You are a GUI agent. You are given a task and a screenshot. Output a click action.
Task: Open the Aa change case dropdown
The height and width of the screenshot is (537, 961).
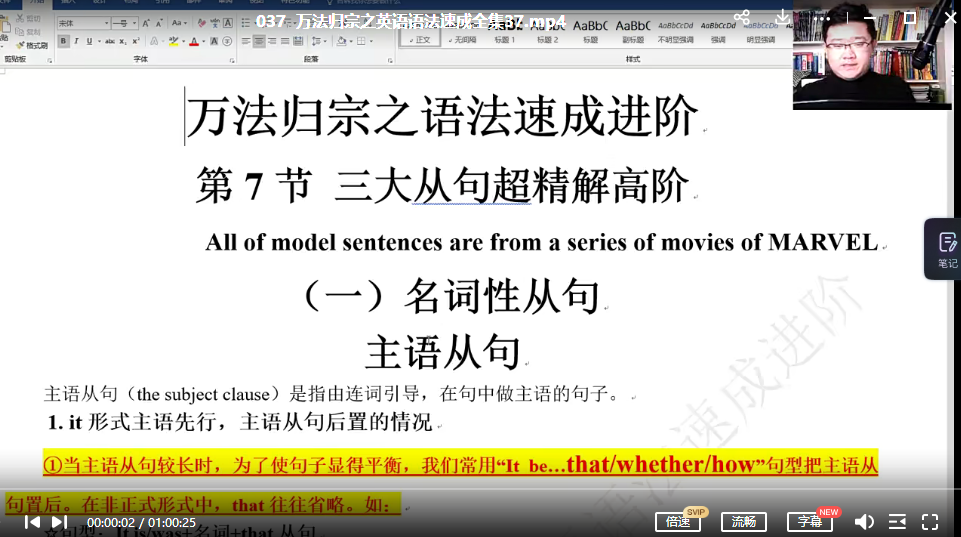(179, 23)
